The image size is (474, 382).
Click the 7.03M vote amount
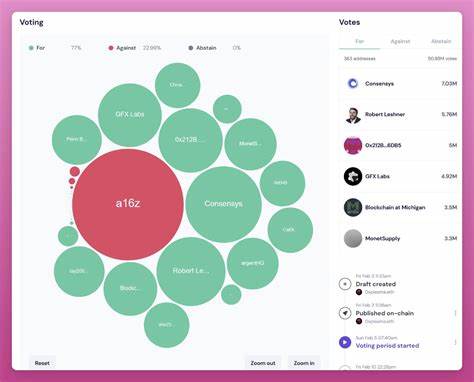click(449, 84)
